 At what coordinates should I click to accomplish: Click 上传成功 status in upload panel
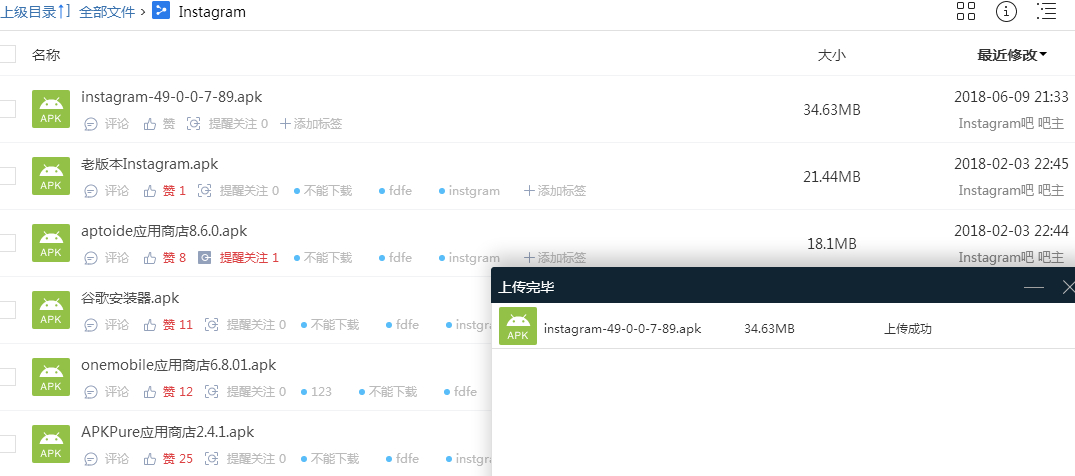[x=908, y=329]
